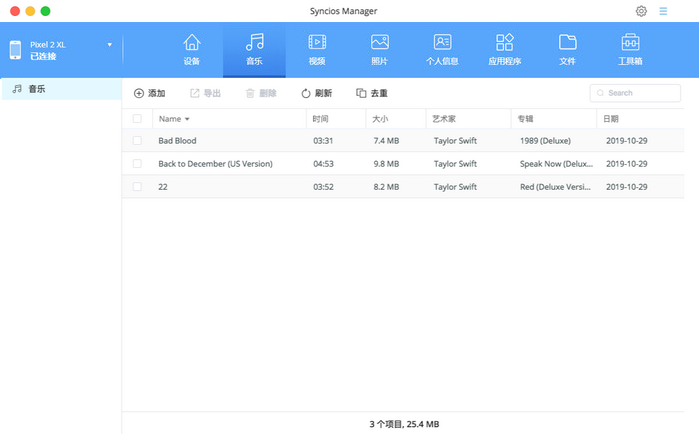This screenshot has height=439, width=699.
Task: Click the 去重 (De-duplicate) button
Action: click(x=372, y=93)
